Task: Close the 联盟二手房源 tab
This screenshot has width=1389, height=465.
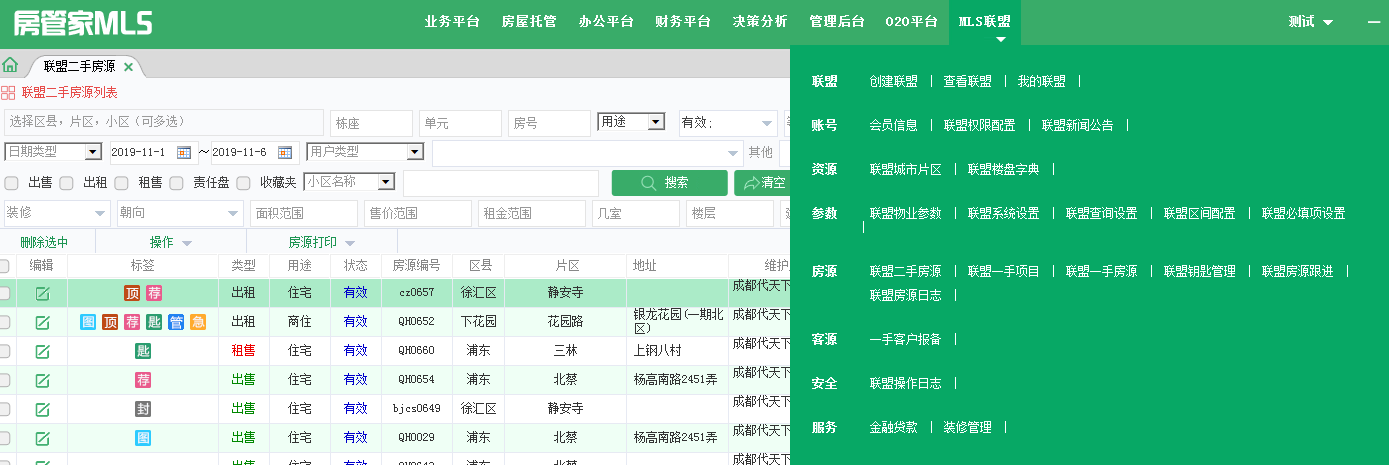Action: coord(128,67)
